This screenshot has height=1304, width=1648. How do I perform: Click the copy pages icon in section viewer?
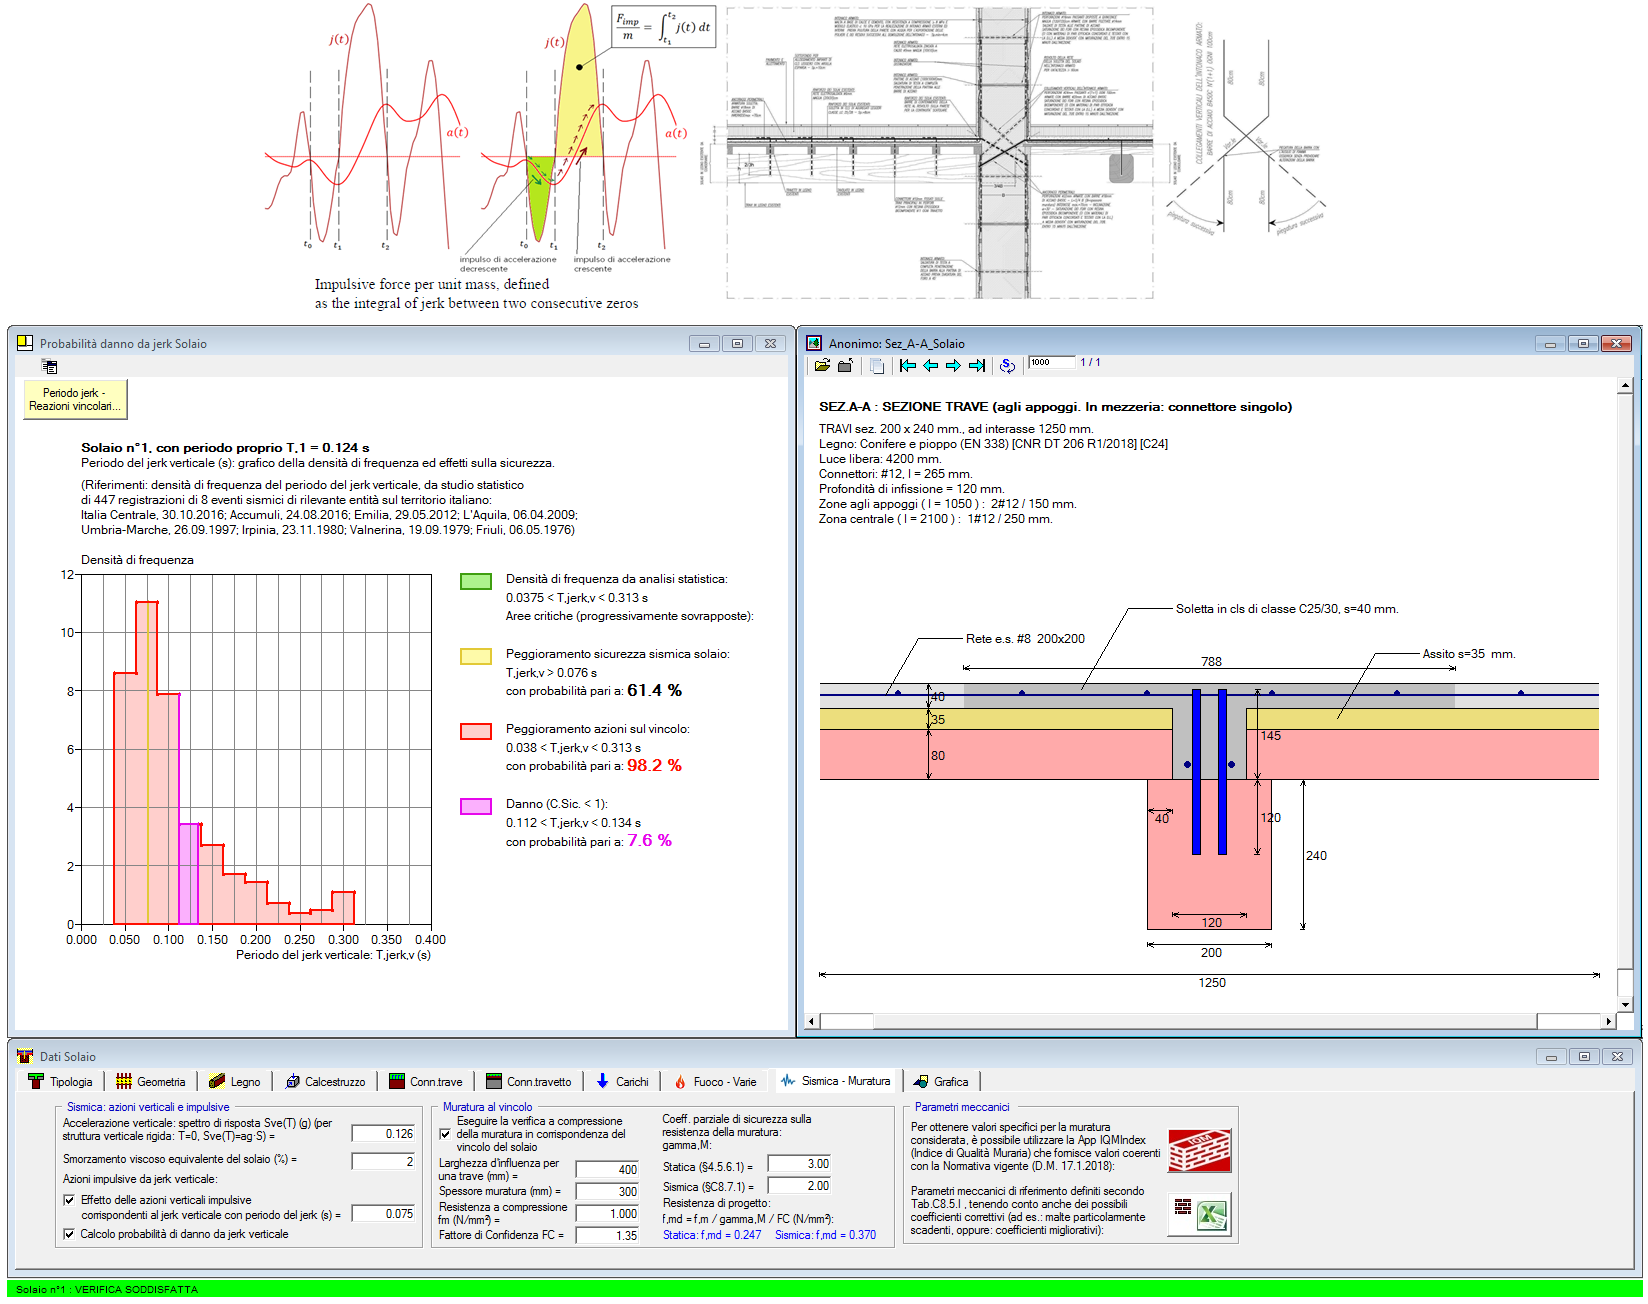coord(877,366)
